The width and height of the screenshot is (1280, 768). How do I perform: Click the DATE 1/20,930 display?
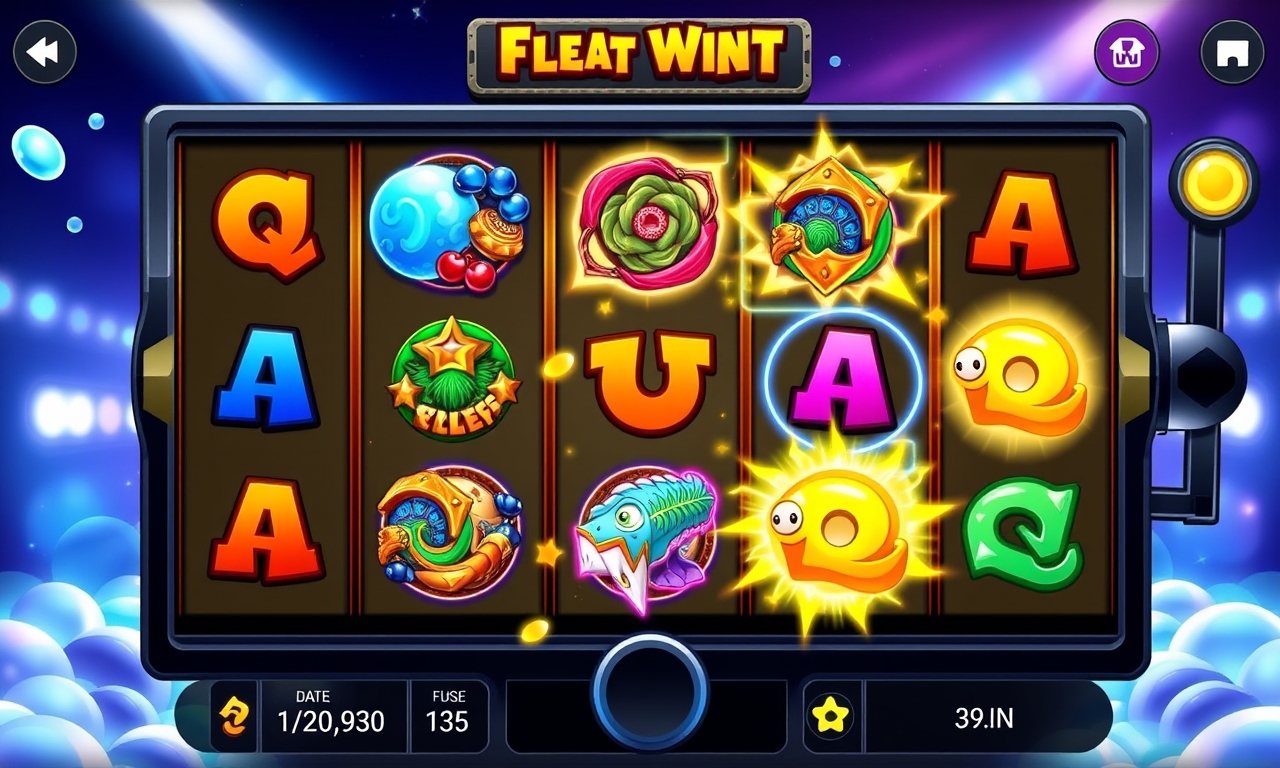click(332, 711)
